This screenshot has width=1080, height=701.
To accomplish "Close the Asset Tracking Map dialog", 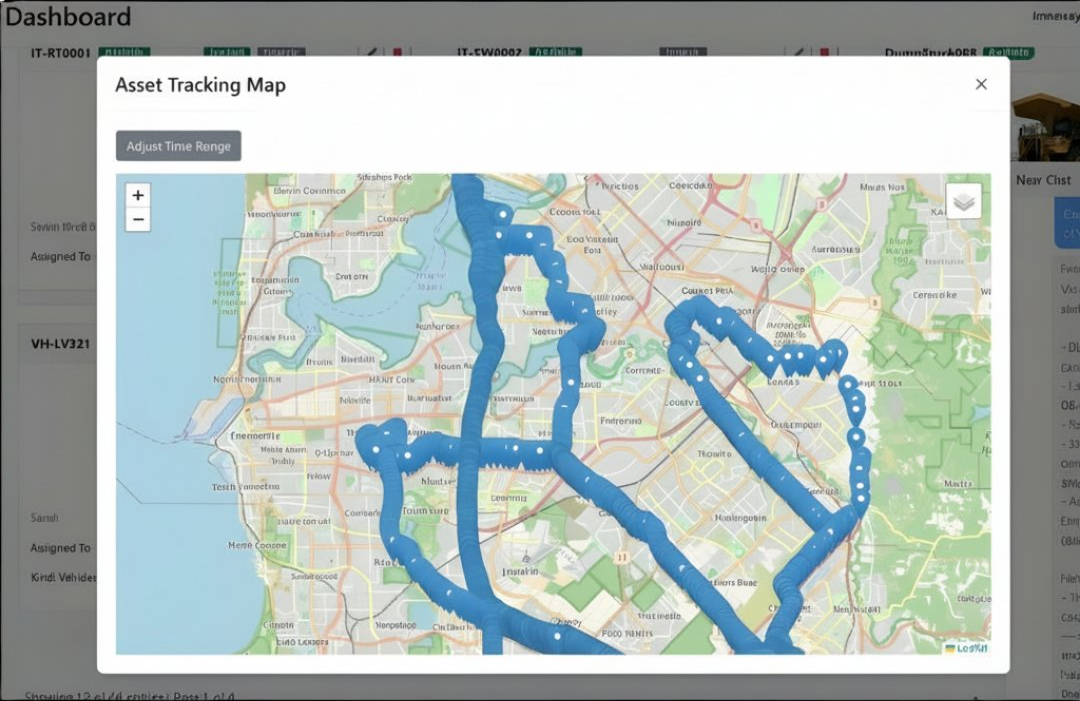I will tap(980, 84).
